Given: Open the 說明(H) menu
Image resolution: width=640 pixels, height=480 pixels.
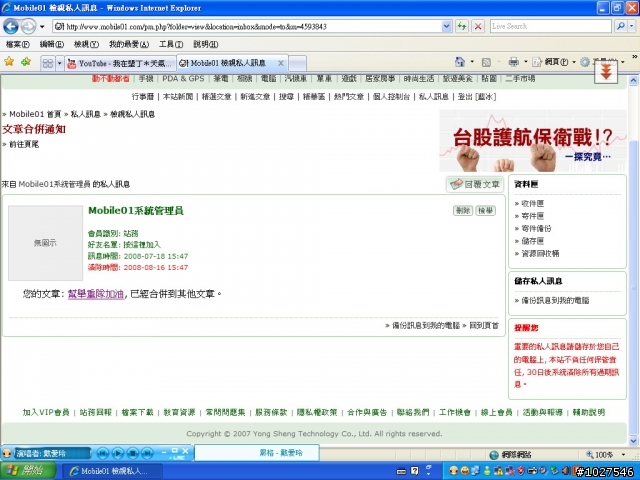Looking at the screenshot, I should coord(205,44).
